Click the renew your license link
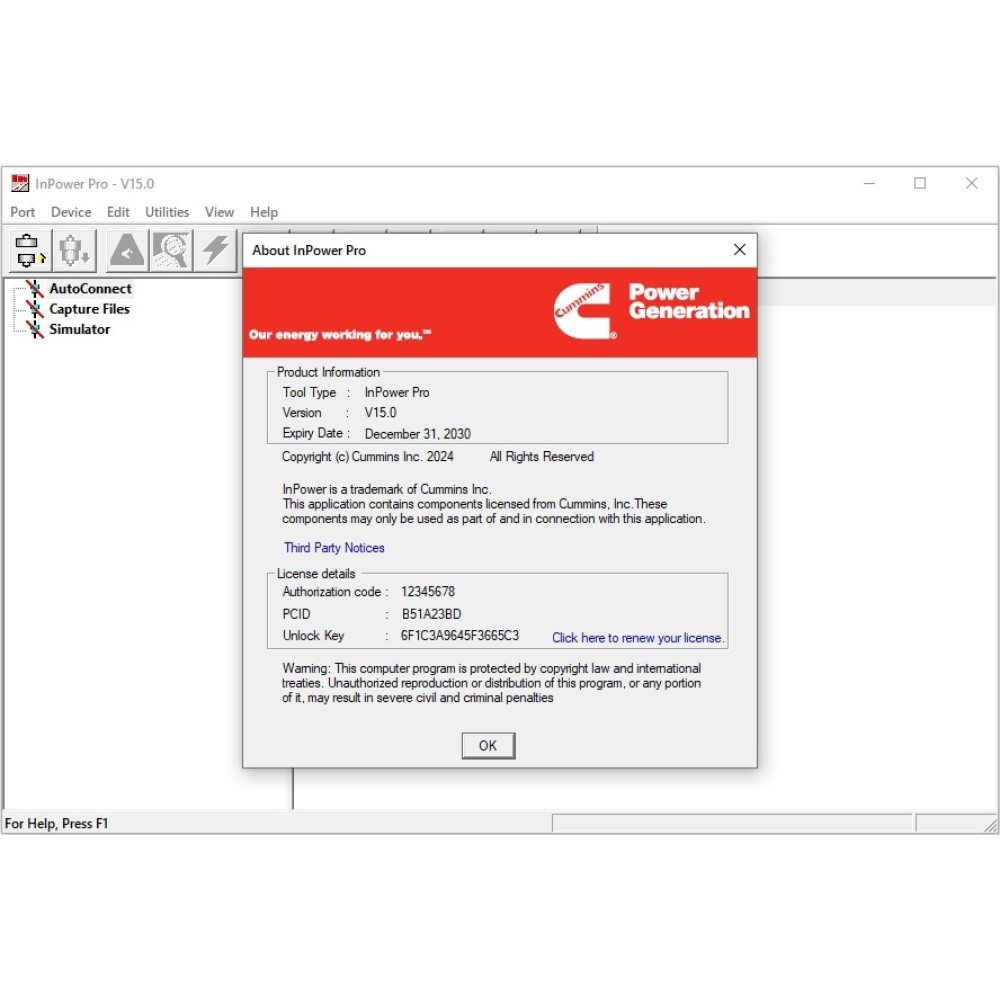1000x1000 pixels. pyautogui.click(x=638, y=638)
